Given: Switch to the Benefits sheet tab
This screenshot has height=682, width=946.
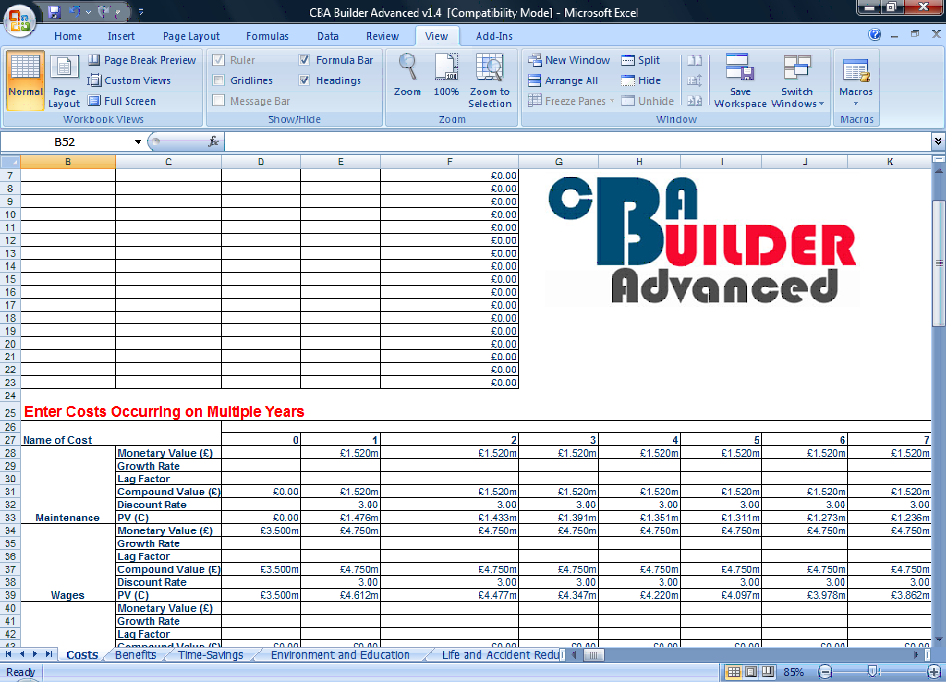Looking at the screenshot, I should click(135, 656).
